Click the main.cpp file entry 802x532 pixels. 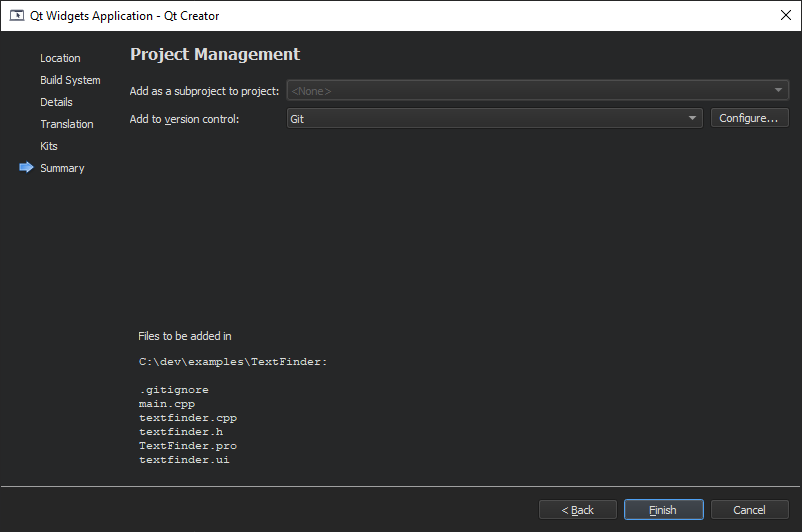point(167,404)
